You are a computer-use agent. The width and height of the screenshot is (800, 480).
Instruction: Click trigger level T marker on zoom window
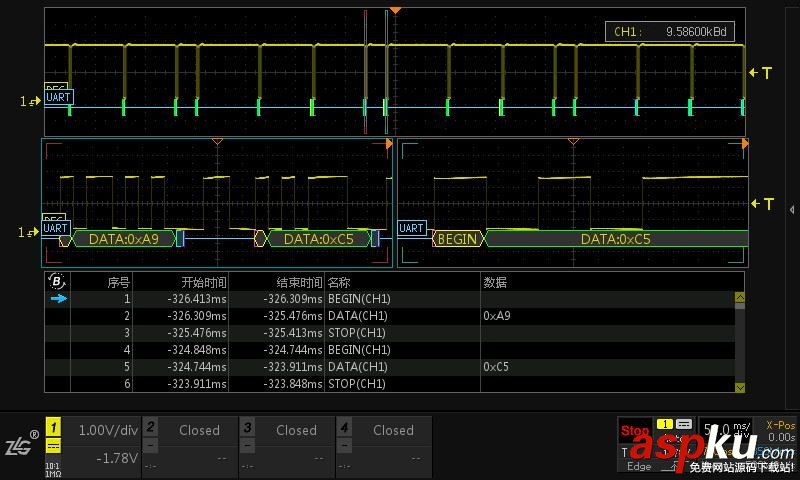(x=762, y=204)
